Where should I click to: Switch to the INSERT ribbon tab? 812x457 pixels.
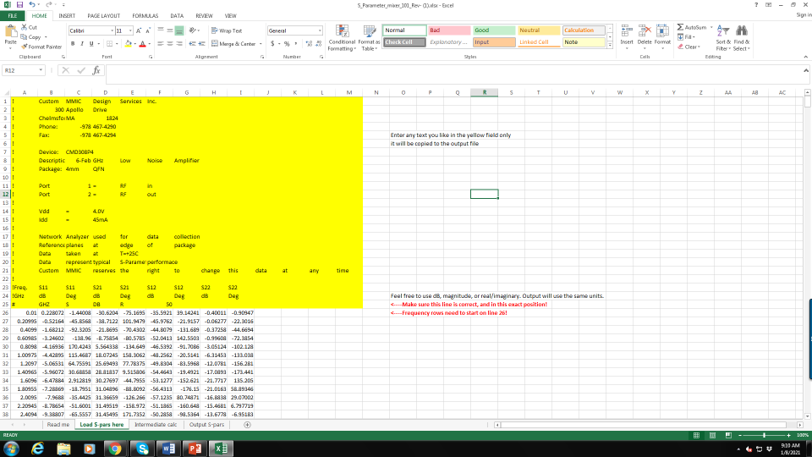(67, 16)
